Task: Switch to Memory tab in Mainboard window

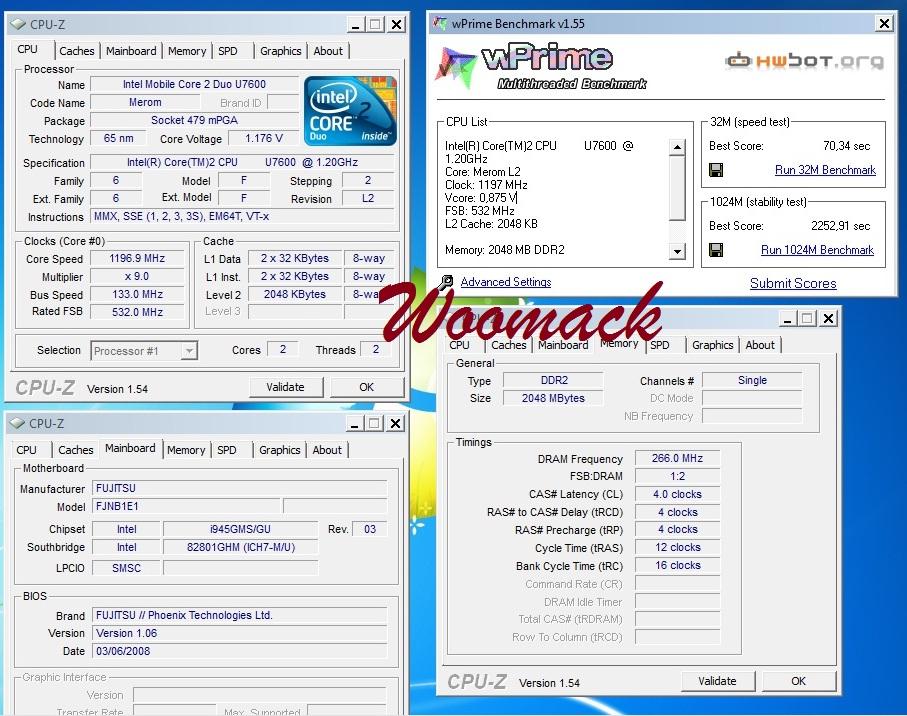Action: click(186, 450)
